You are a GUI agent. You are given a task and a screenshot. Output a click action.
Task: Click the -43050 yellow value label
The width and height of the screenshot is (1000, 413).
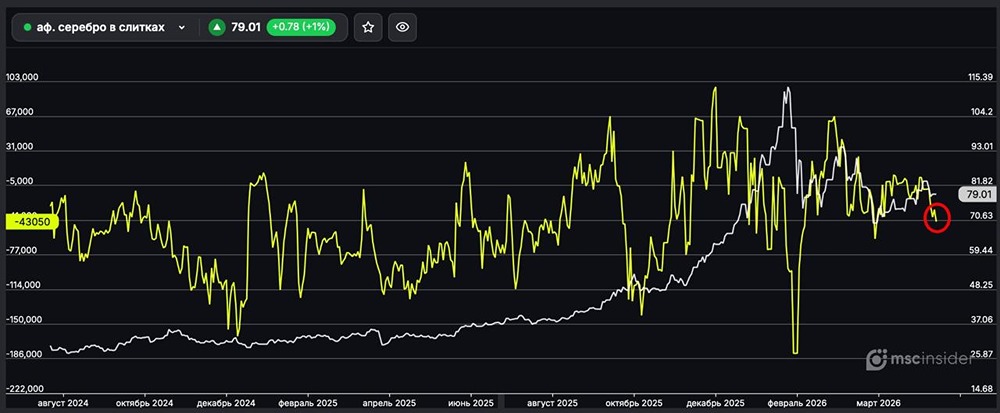(32, 221)
